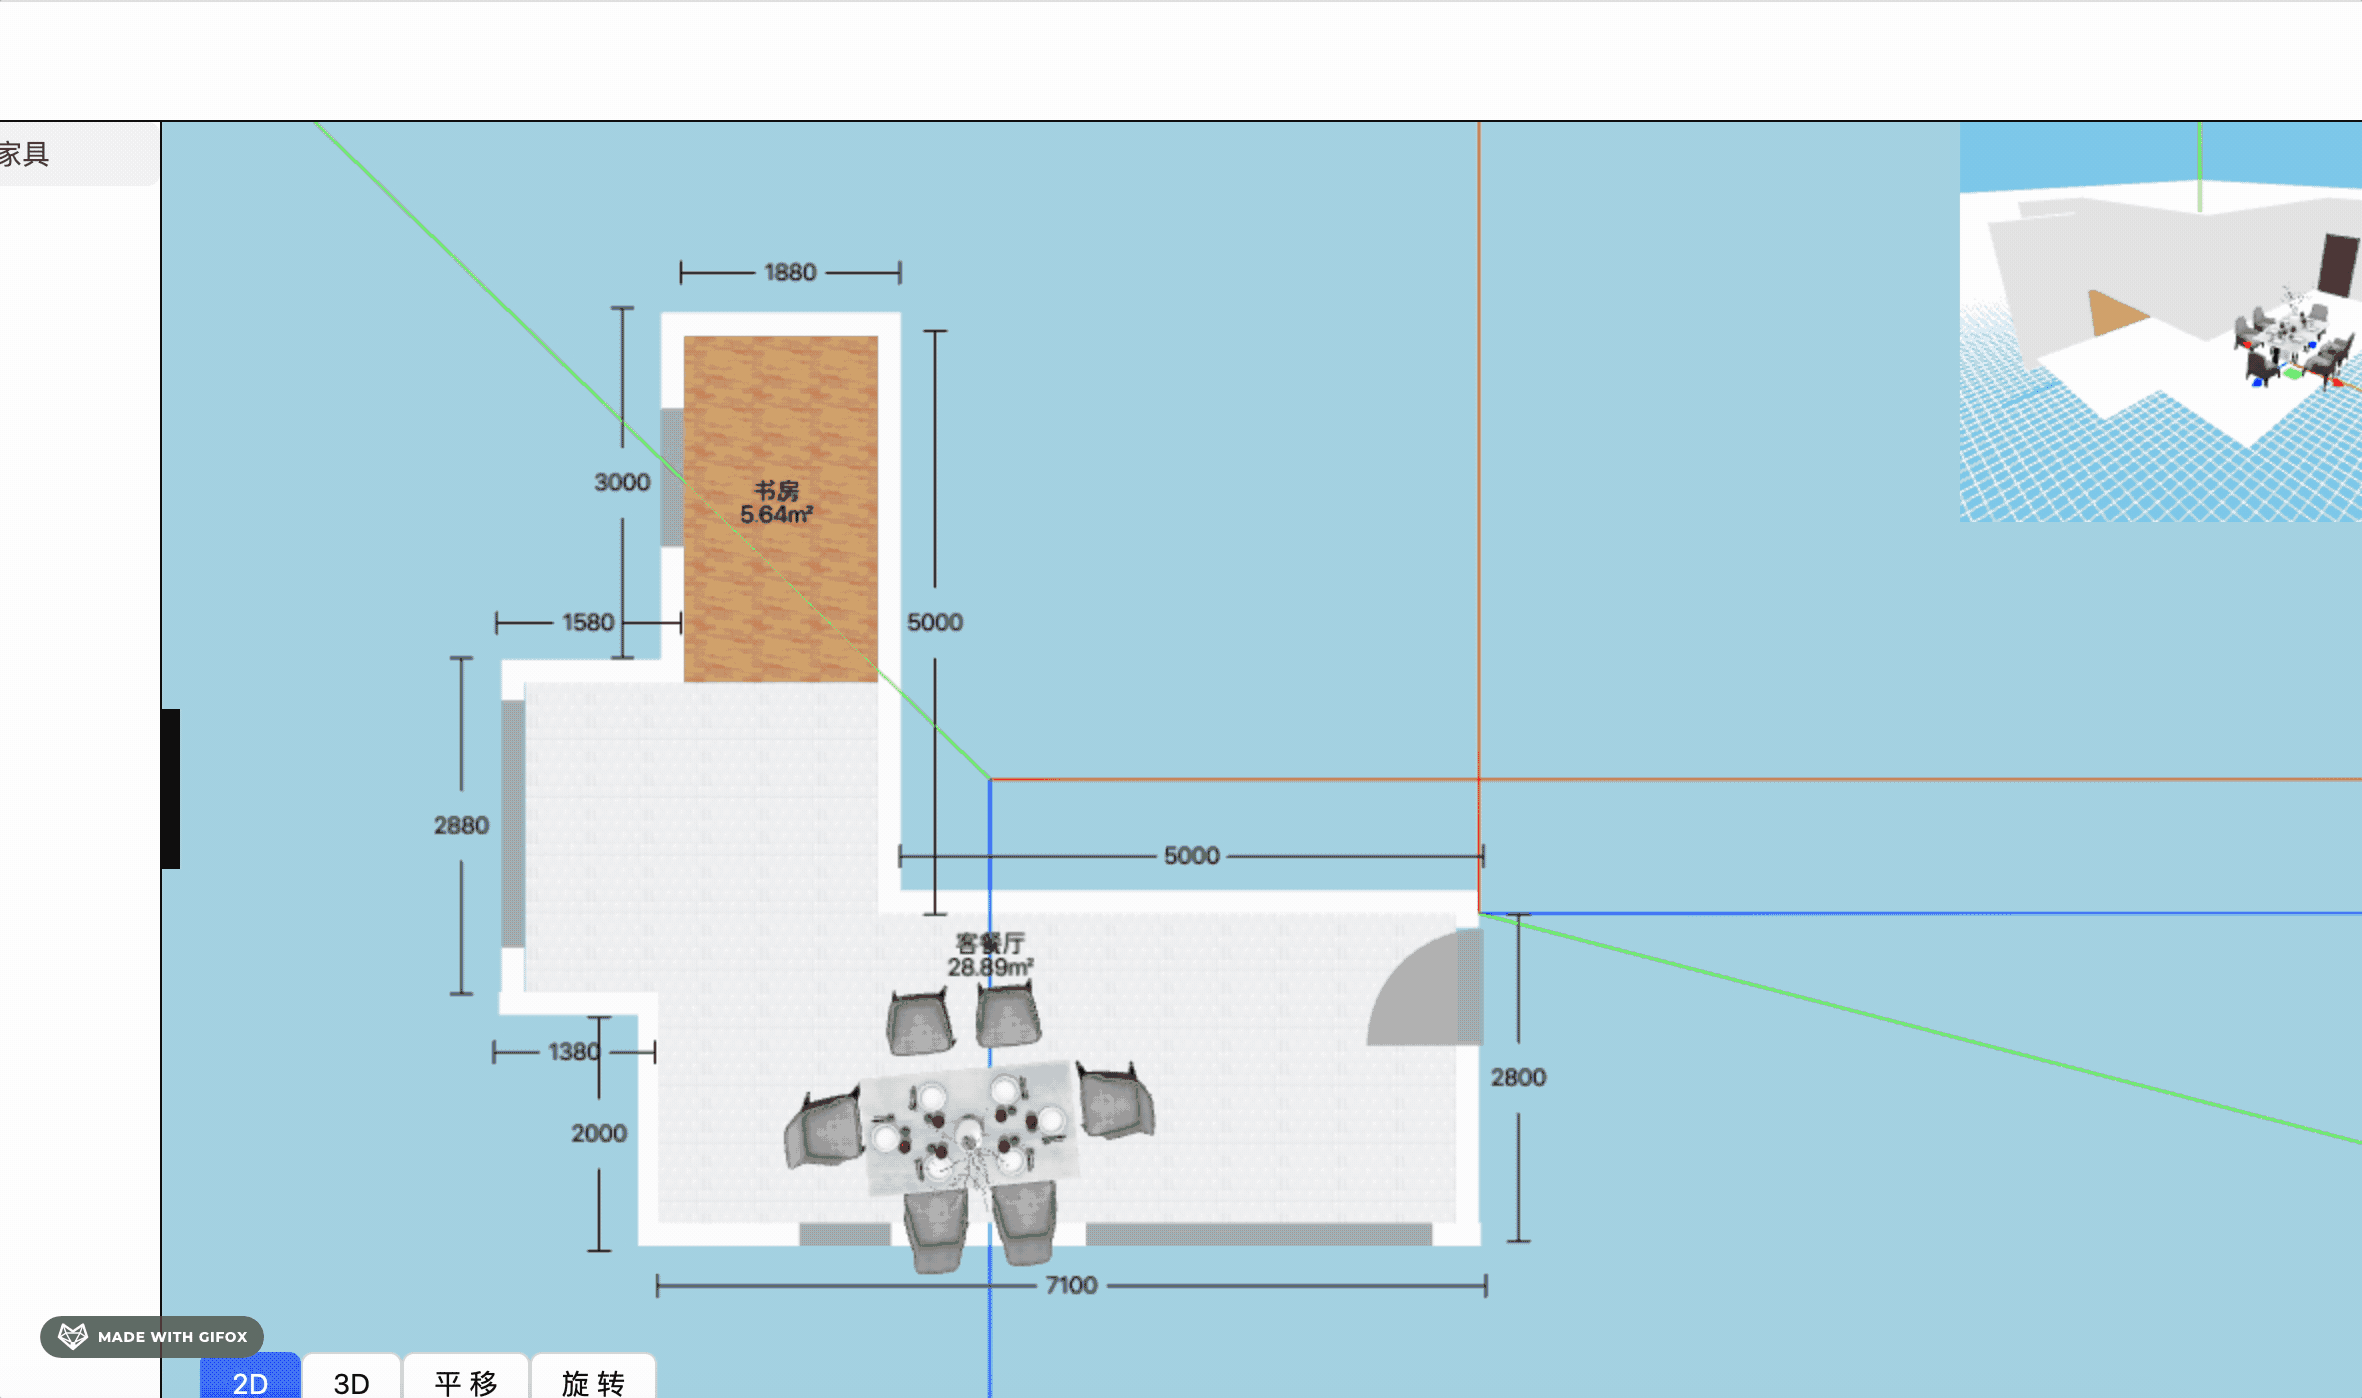The width and height of the screenshot is (2362, 1398).
Task: Click the 3000 dimension label
Action: point(622,482)
